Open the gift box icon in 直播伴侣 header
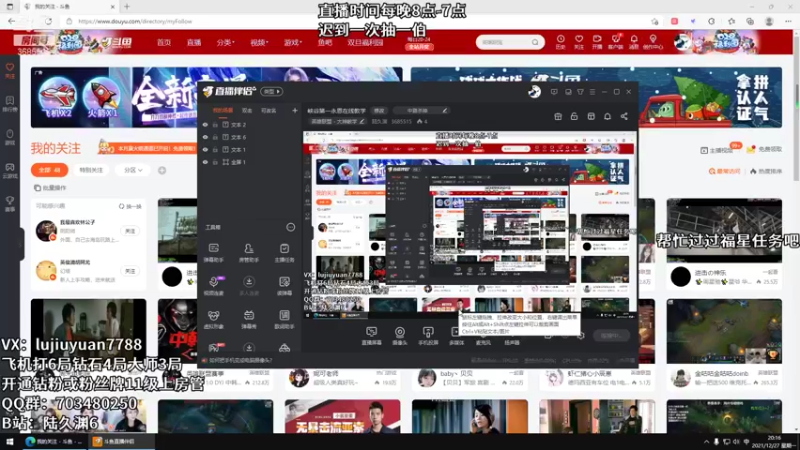Viewport: 800px width, 450px height. coord(558,116)
